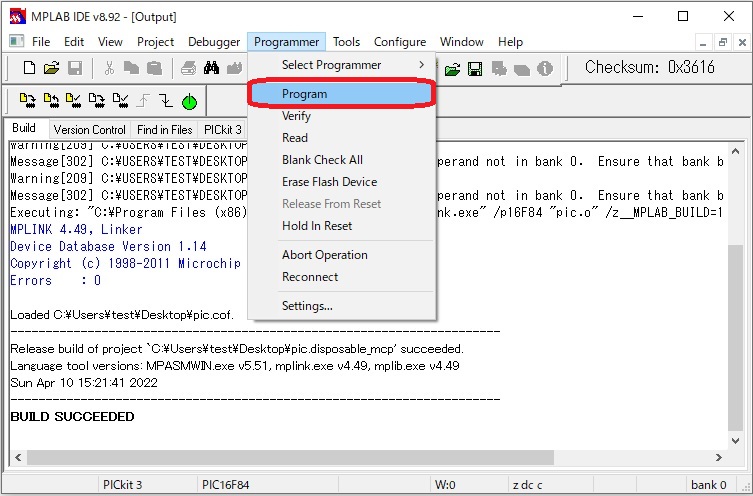
Task: Click the Print icon in the toolbar
Action: click(188, 69)
